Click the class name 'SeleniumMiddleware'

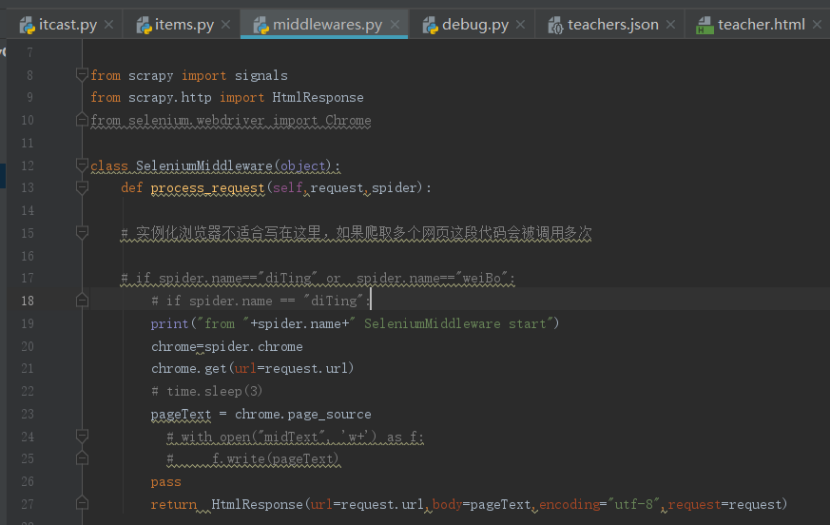(x=204, y=166)
